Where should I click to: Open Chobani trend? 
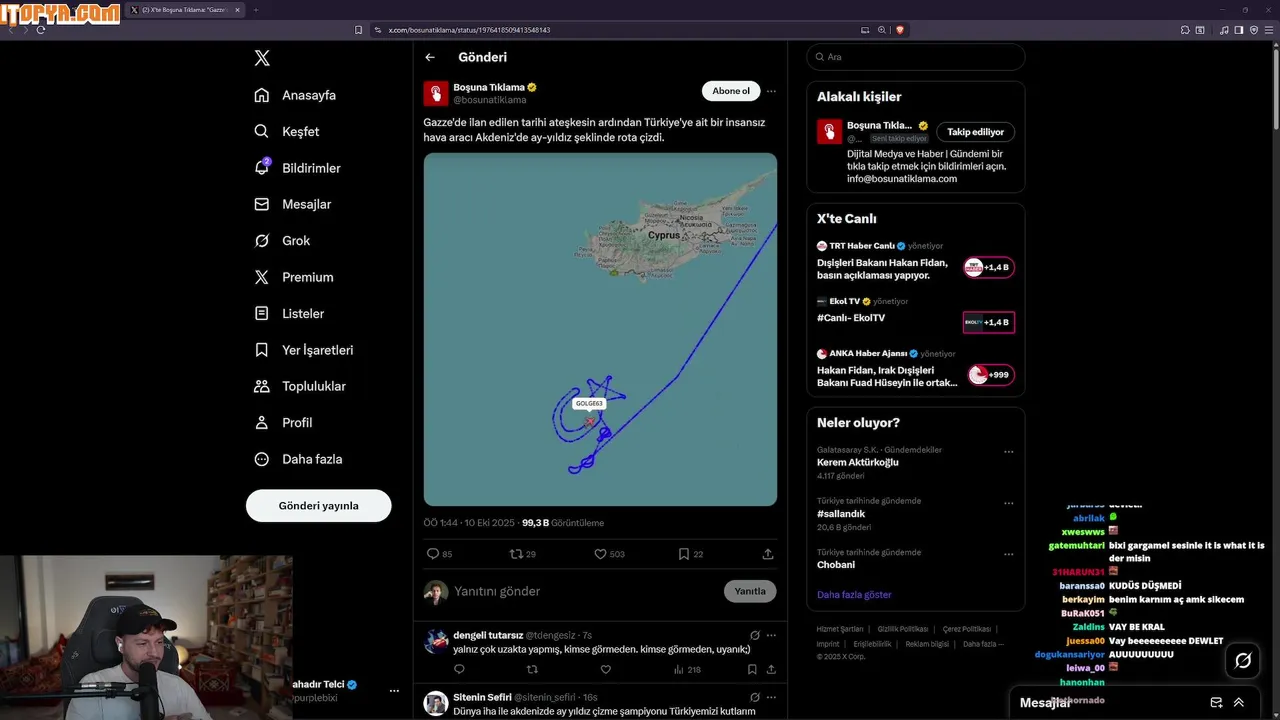pyautogui.click(x=836, y=564)
